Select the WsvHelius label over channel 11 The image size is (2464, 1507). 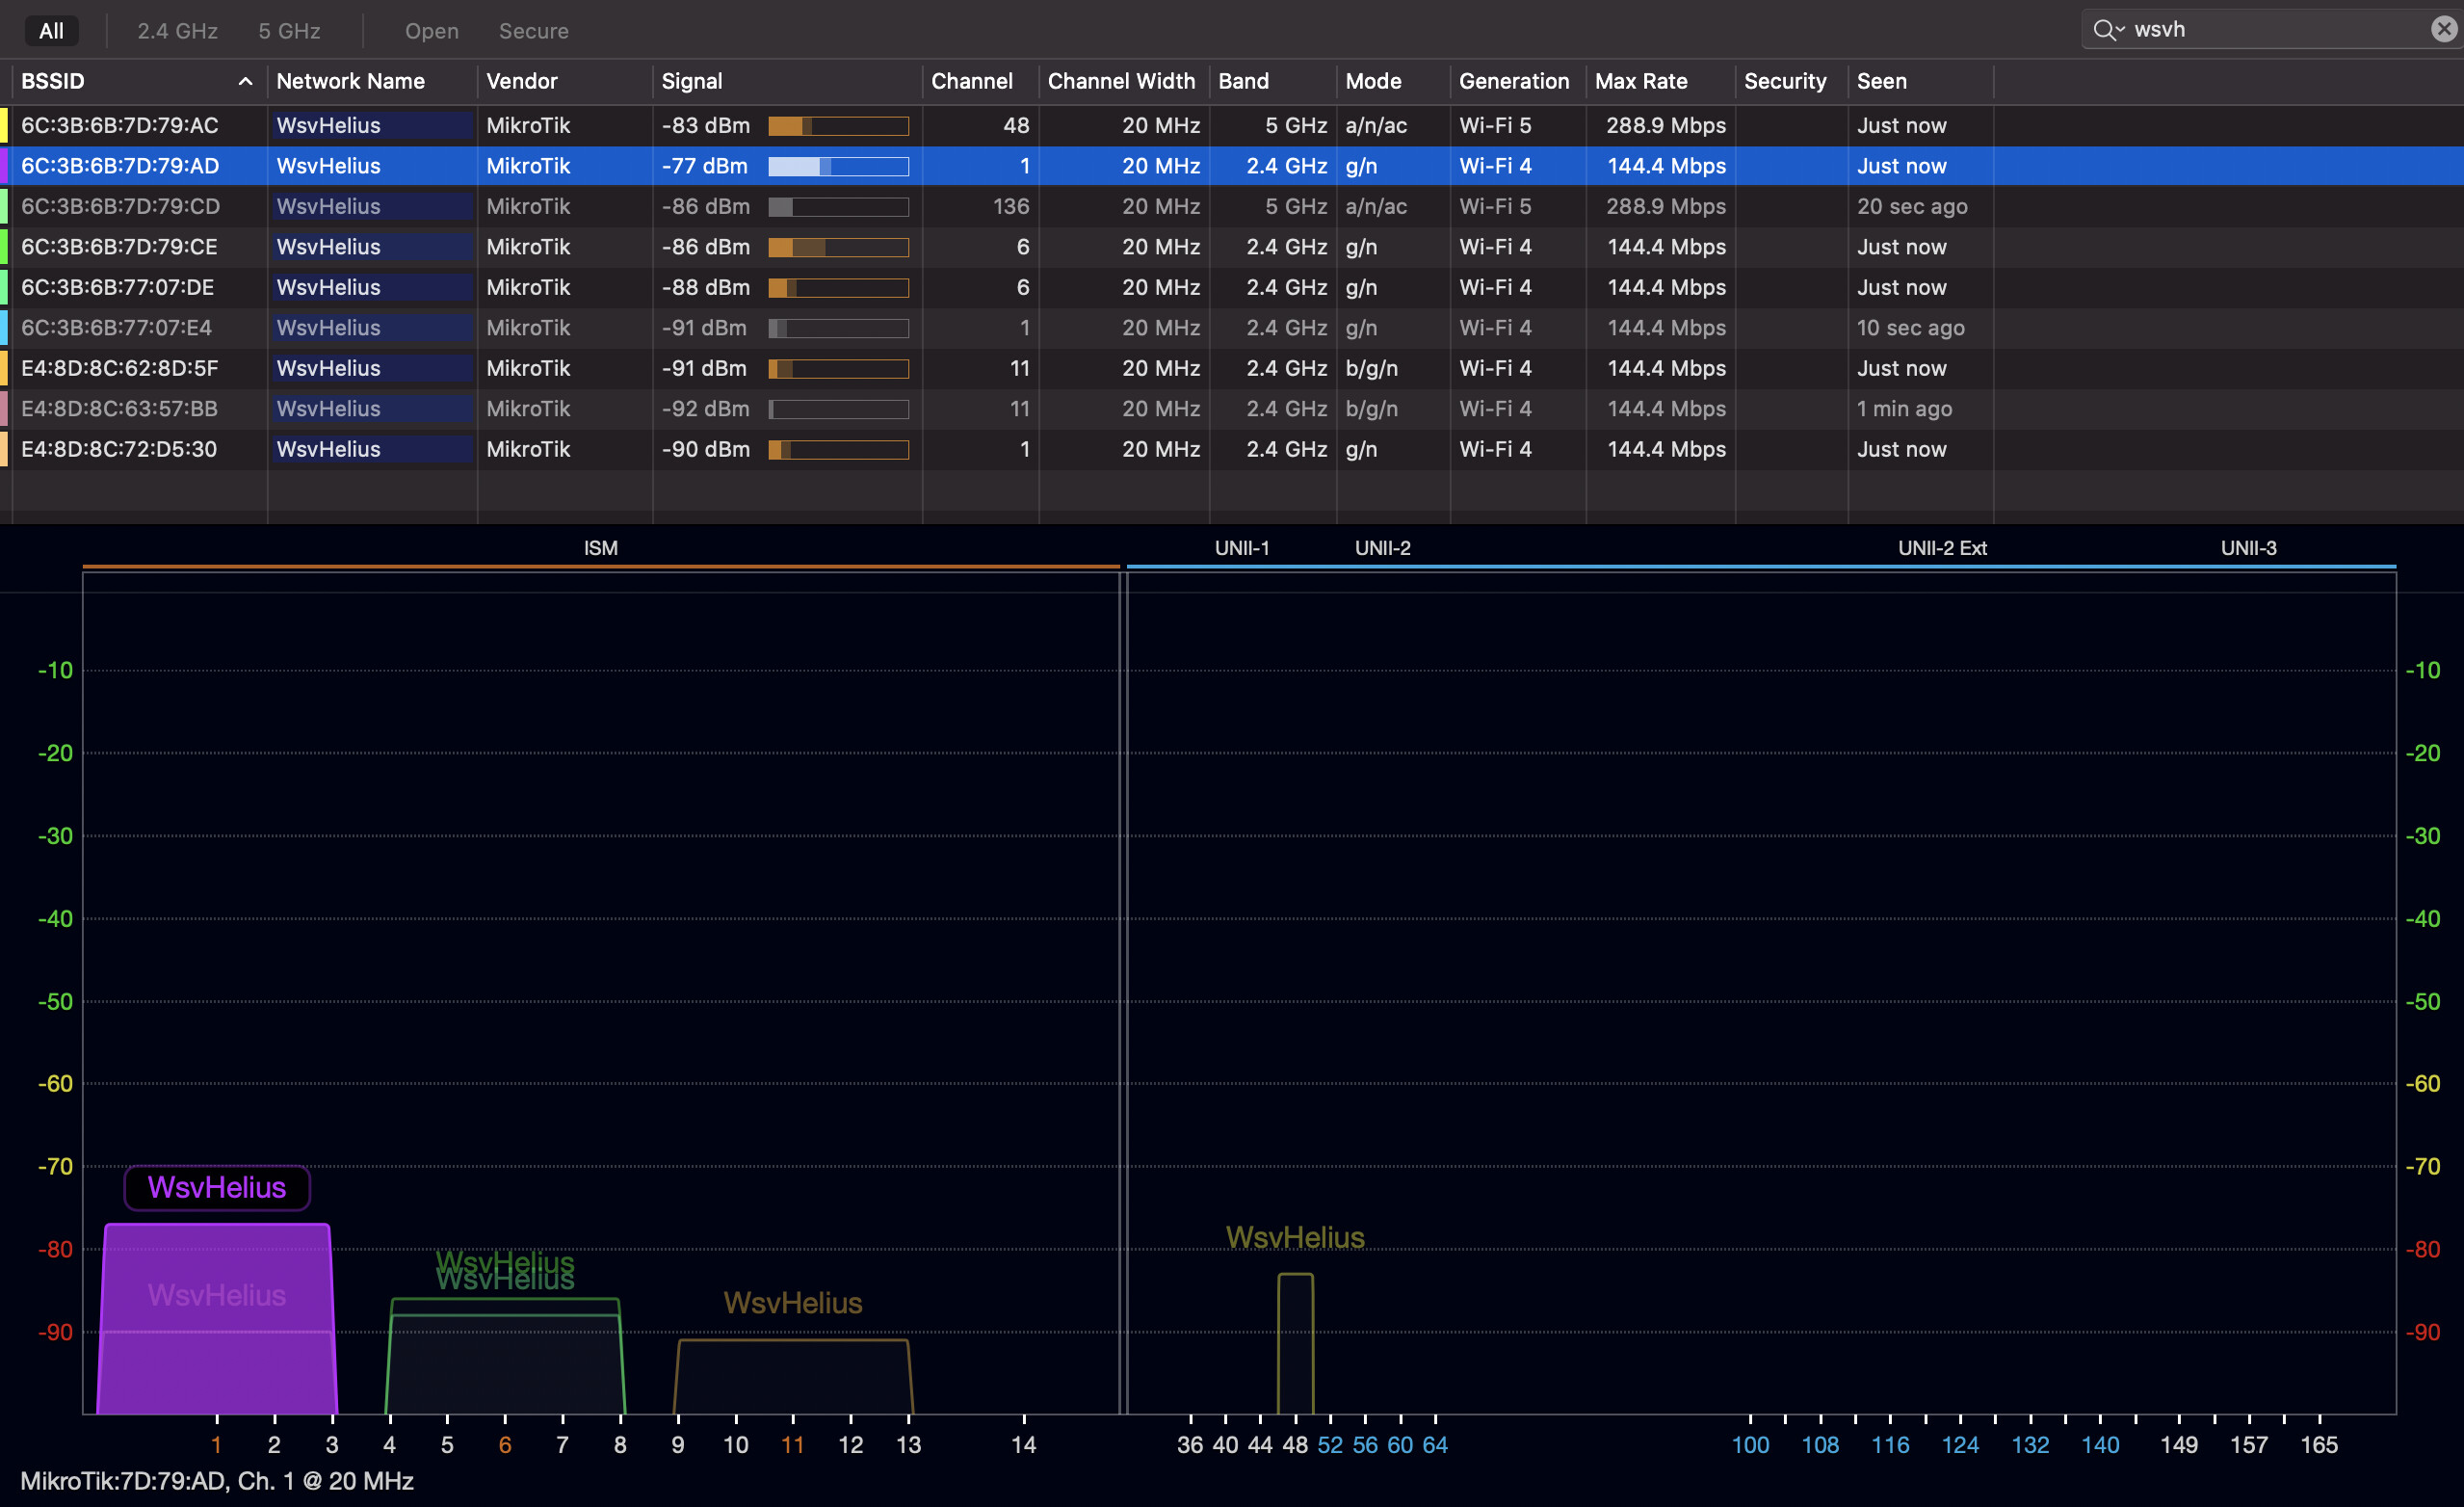pos(793,1303)
